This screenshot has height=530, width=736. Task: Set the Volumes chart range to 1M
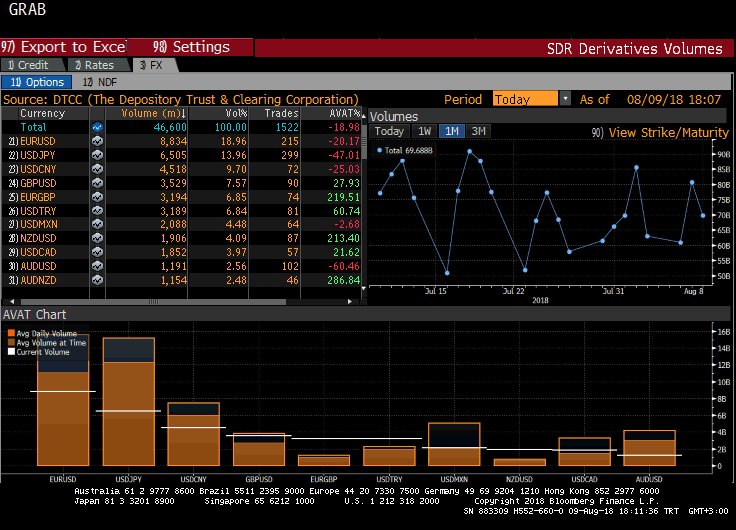[x=452, y=131]
